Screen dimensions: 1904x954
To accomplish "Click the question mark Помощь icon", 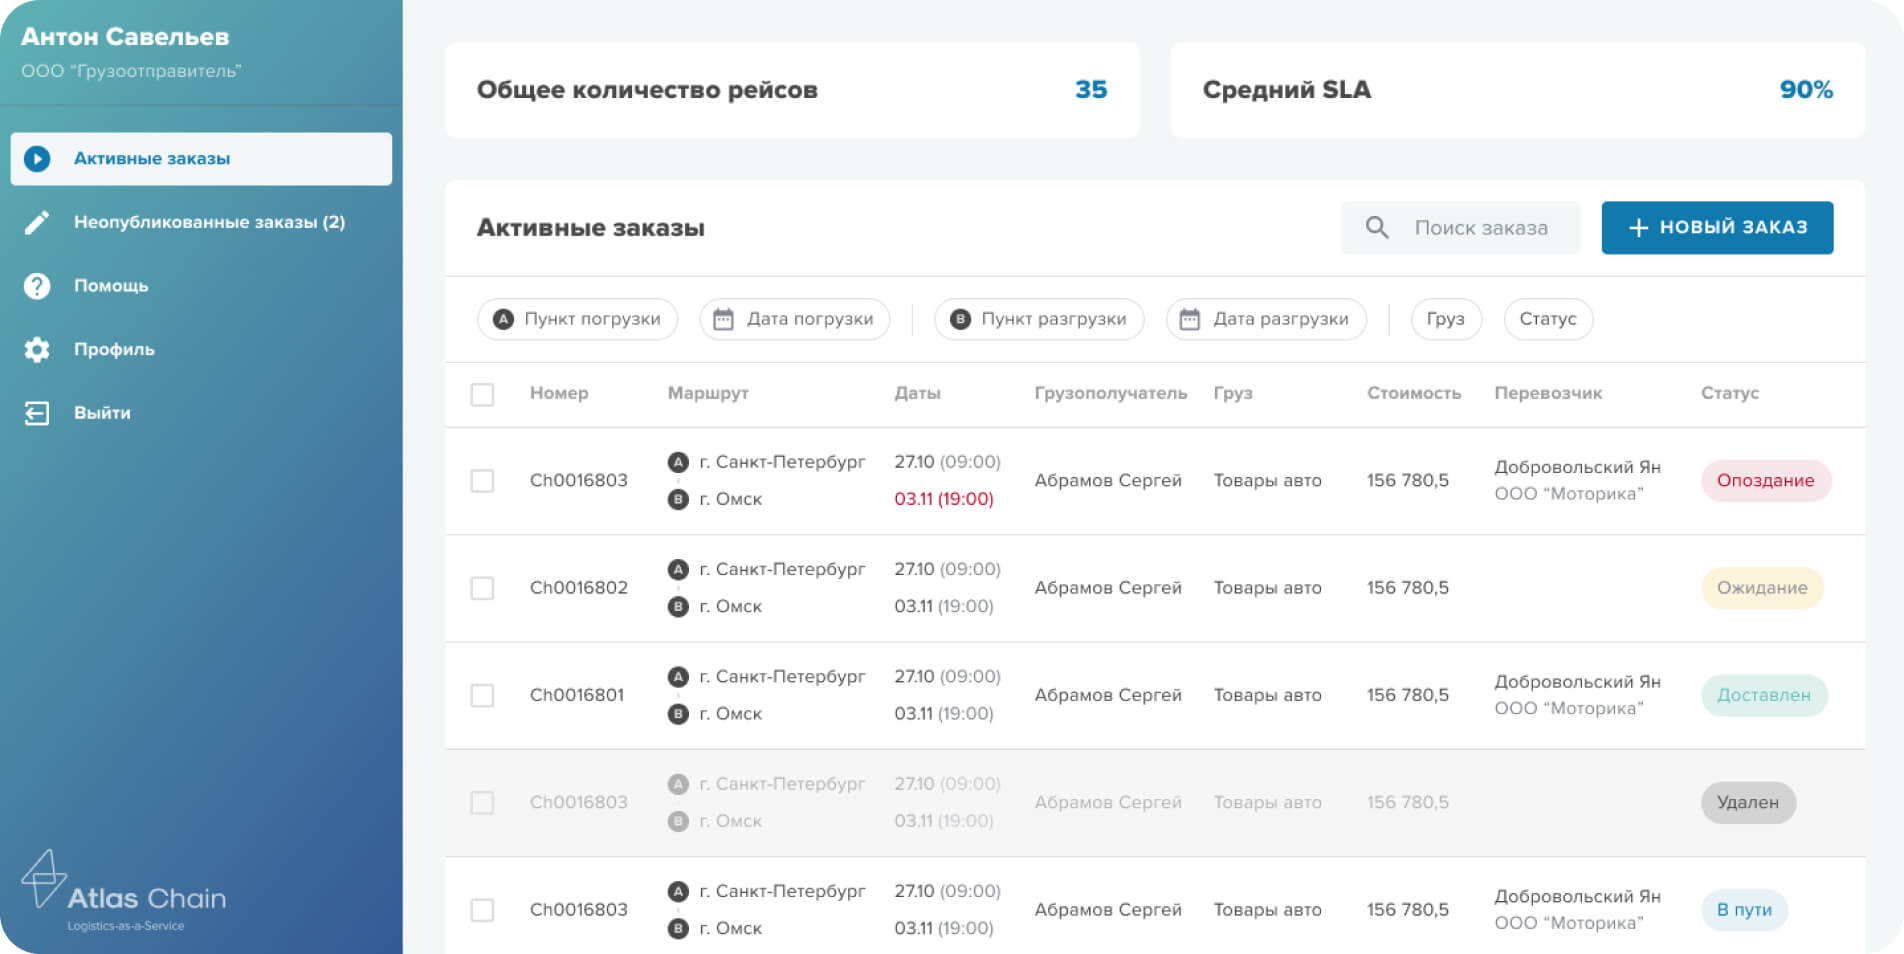I will coord(37,286).
